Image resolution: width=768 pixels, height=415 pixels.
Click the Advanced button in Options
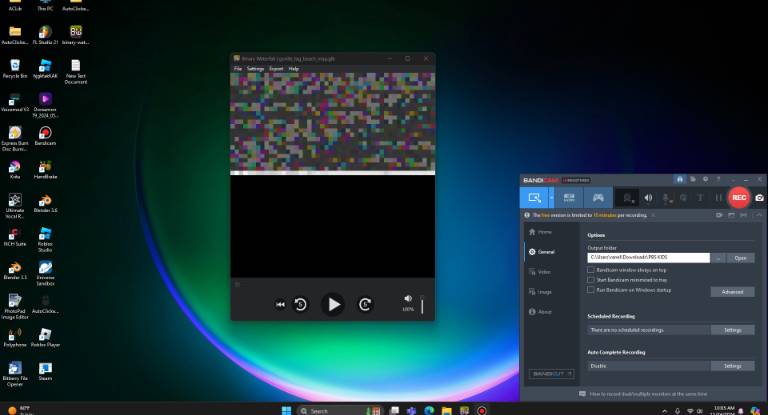tap(732, 292)
